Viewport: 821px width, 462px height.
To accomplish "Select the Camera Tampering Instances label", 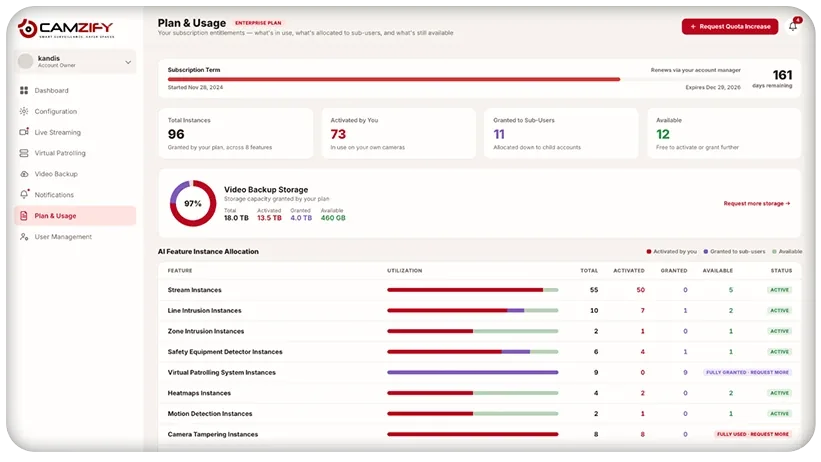I will (x=213, y=434).
